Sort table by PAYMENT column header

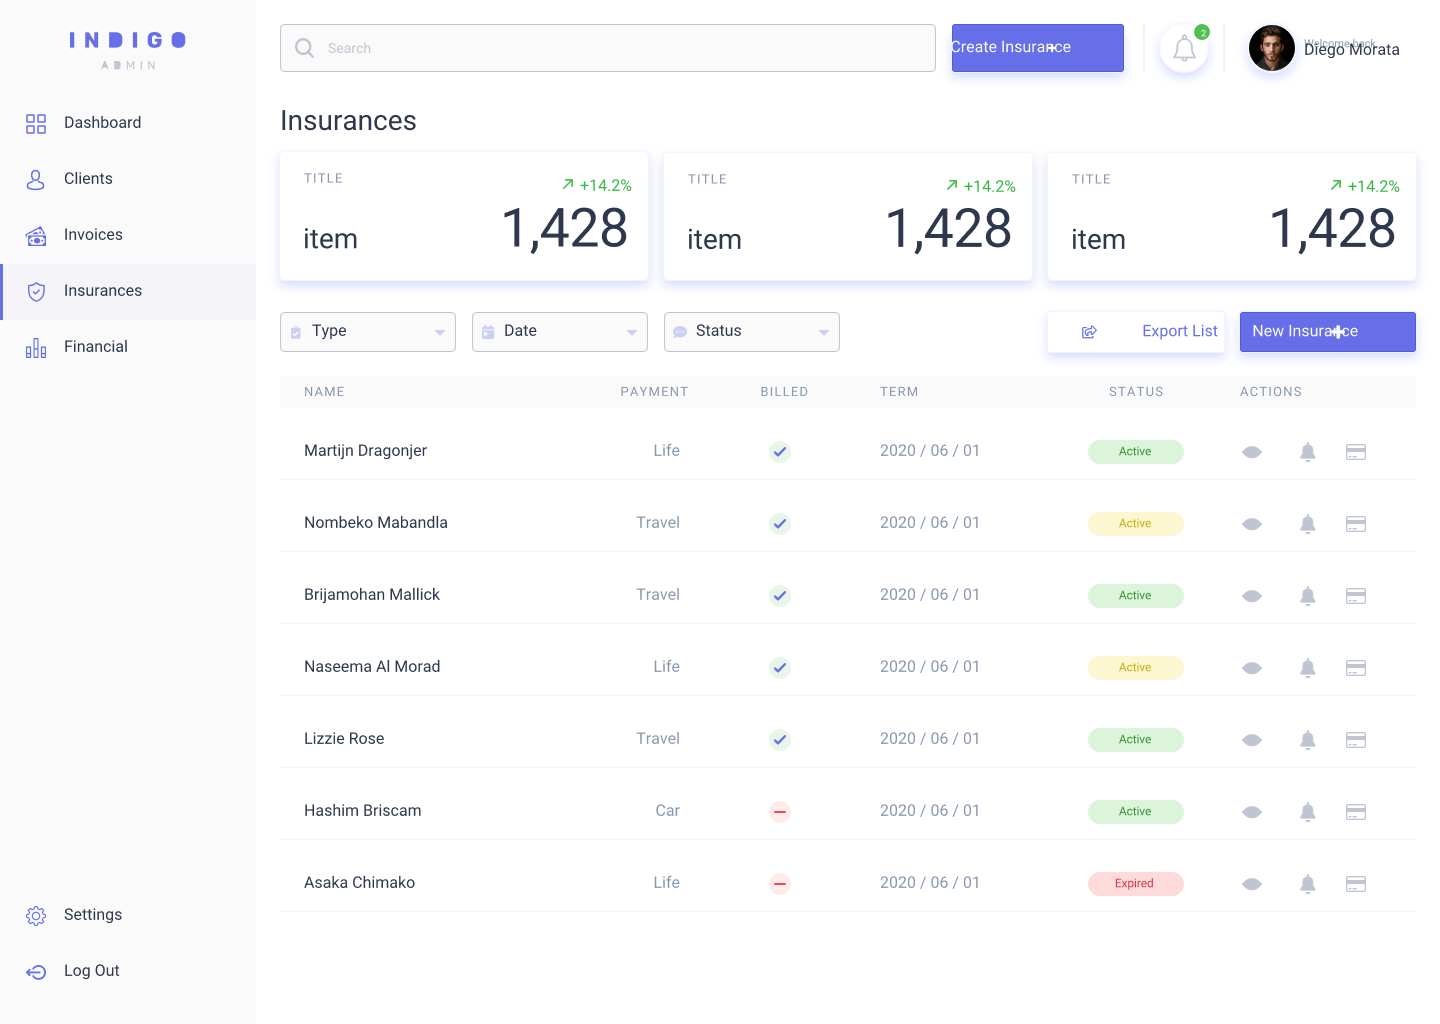pyautogui.click(x=654, y=392)
